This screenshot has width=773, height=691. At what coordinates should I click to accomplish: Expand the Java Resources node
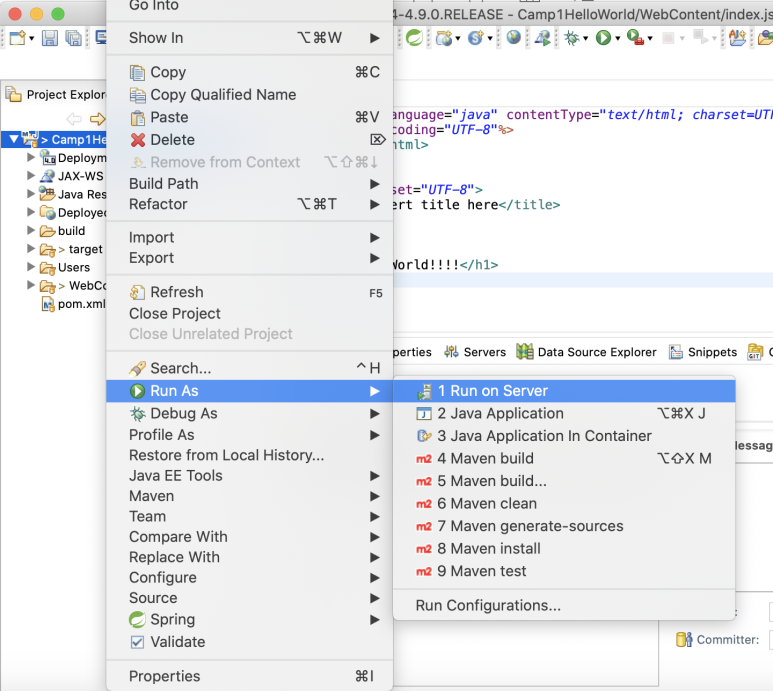tap(31, 194)
